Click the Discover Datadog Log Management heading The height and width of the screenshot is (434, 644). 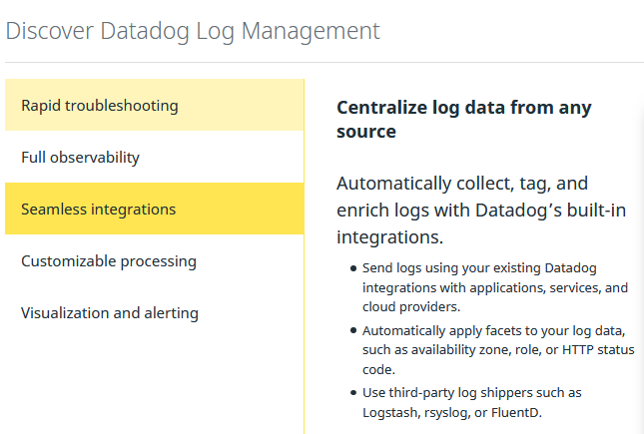click(x=193, y=31)
